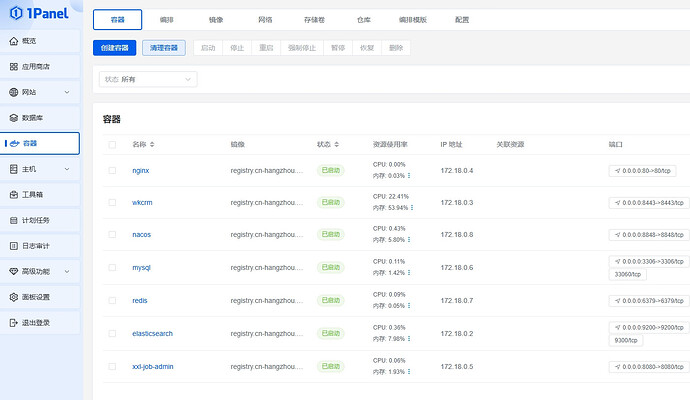The width and height of the screenshot is (690, 400).
Task: Open redis resource usage more dots
Action: click(409, 306)
